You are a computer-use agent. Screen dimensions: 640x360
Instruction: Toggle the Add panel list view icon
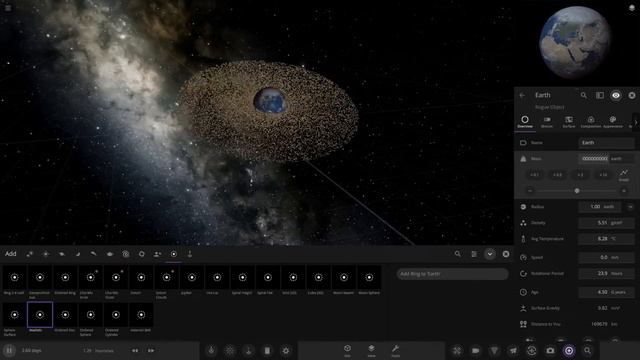tap(474, 254)
